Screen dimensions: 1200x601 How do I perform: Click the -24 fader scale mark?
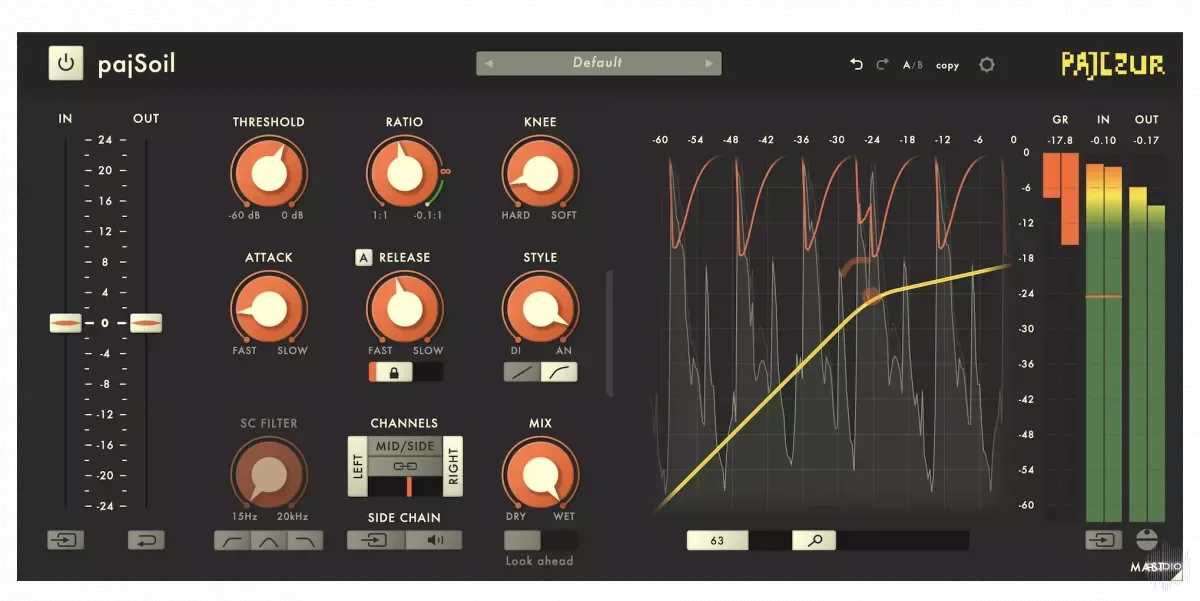tap(104, 506)
